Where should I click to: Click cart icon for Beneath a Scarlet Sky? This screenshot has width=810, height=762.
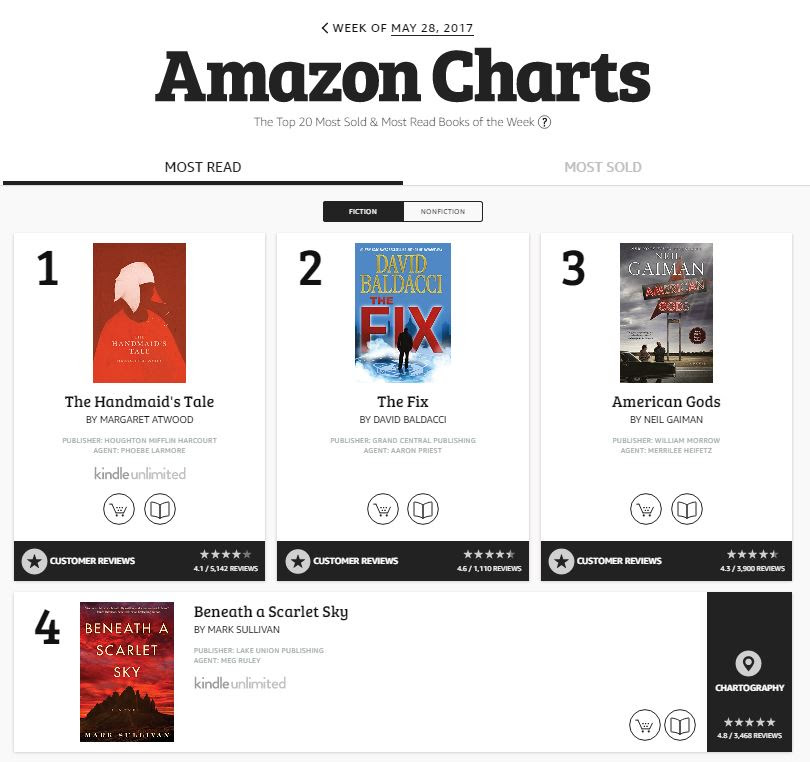(645, 725)
